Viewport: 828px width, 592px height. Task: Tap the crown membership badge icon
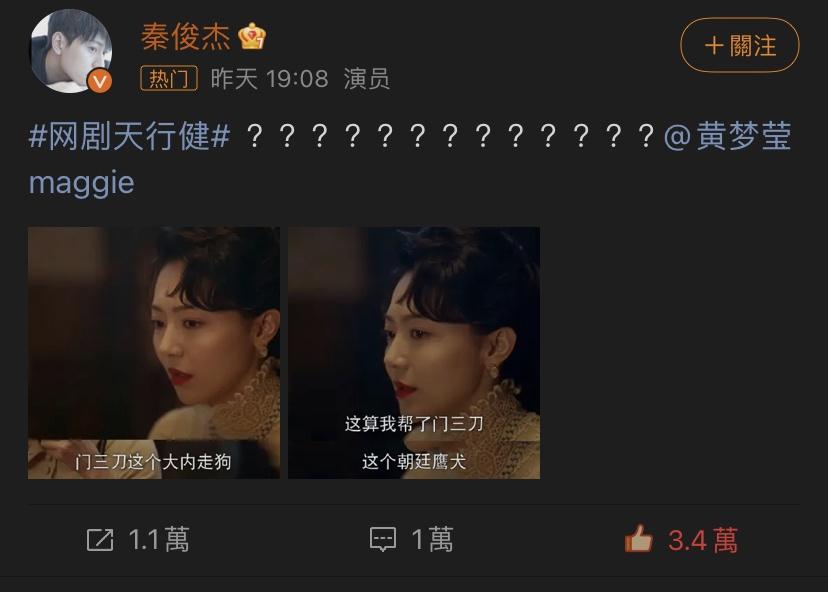point(252,36)
